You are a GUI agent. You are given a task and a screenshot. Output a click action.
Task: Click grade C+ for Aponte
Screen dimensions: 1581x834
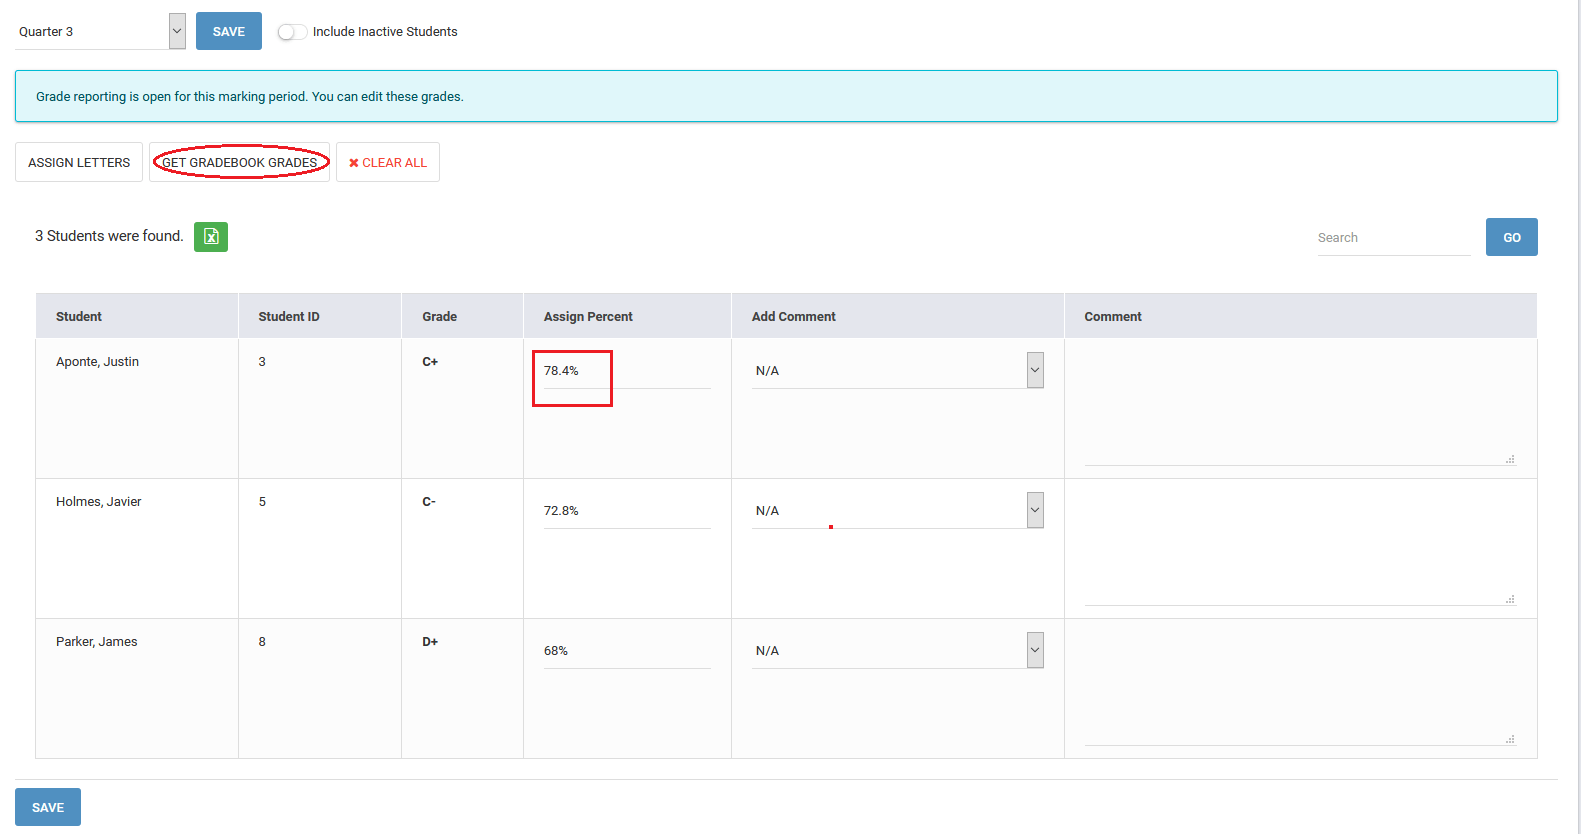430,362
